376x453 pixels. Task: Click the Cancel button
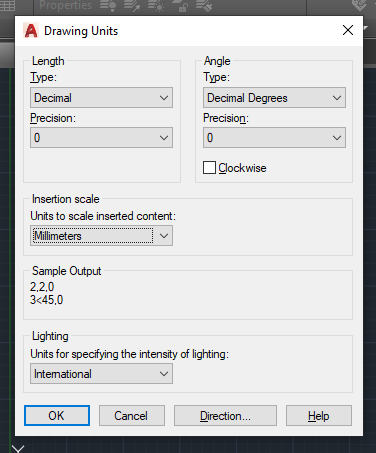[132, 416]
